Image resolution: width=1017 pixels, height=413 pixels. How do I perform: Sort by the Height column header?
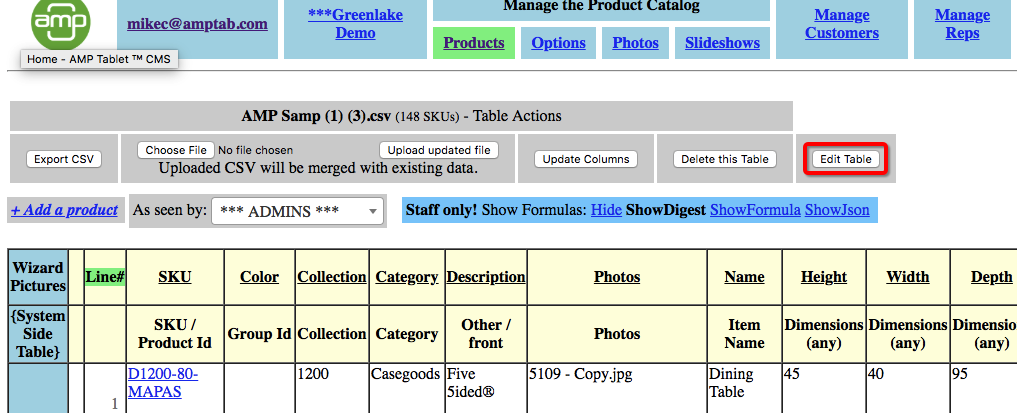click(x=824, y=277)
